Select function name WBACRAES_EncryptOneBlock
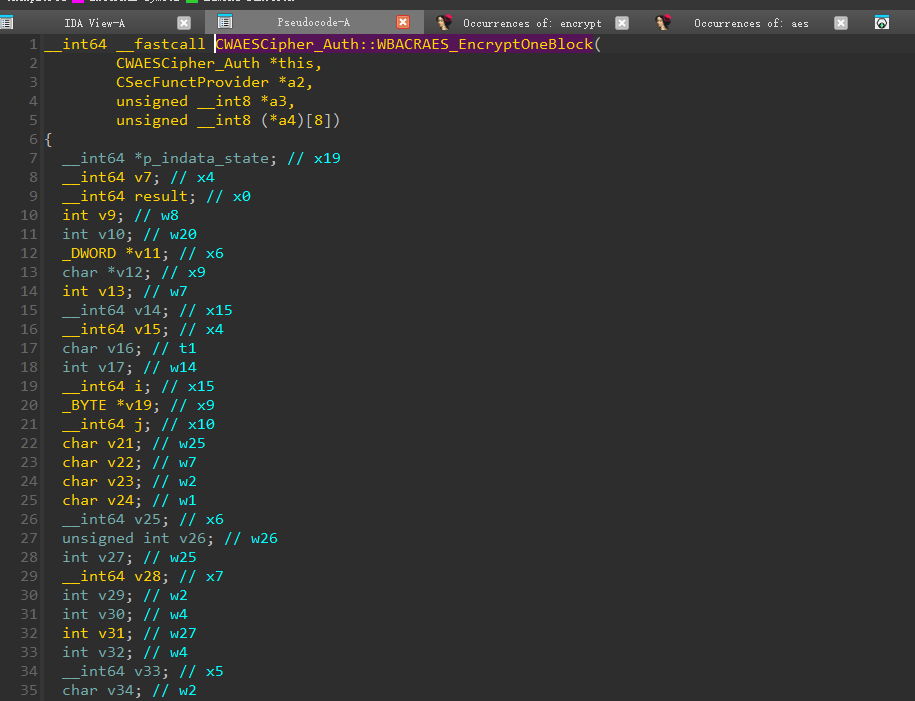 click(485, 44)
